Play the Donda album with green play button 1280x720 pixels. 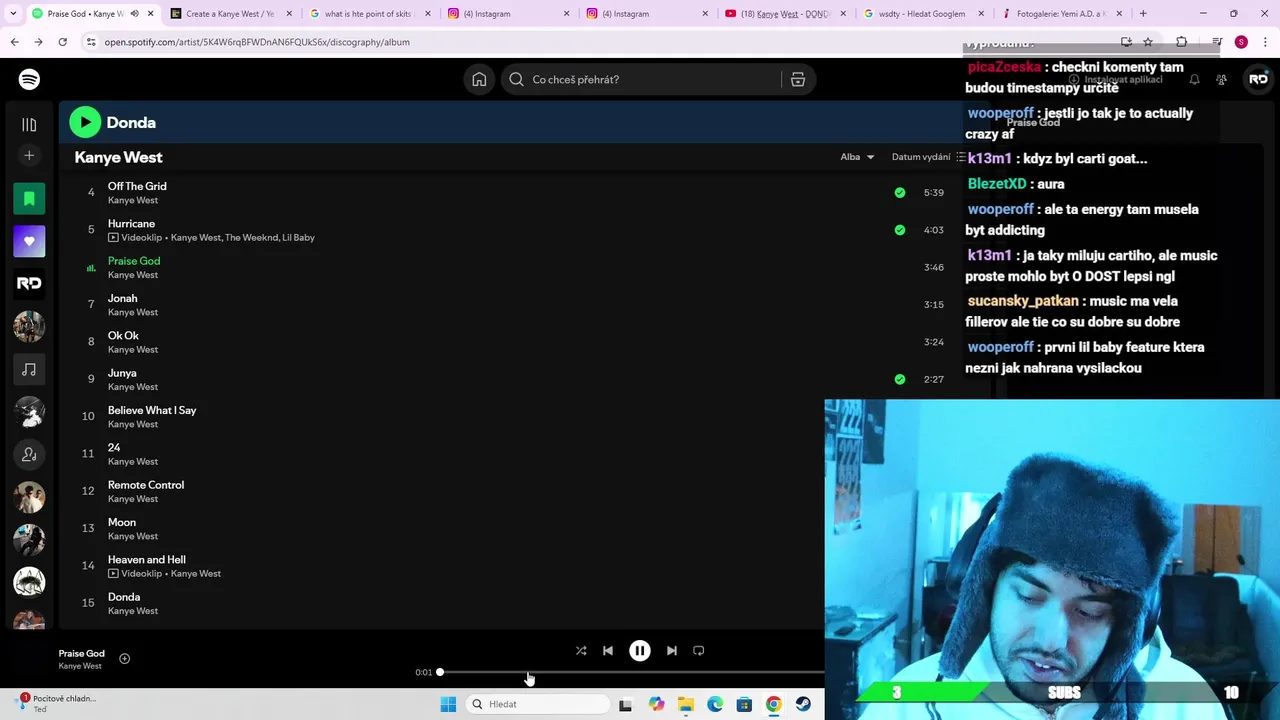pyautogui.click(x=85, y=122)
